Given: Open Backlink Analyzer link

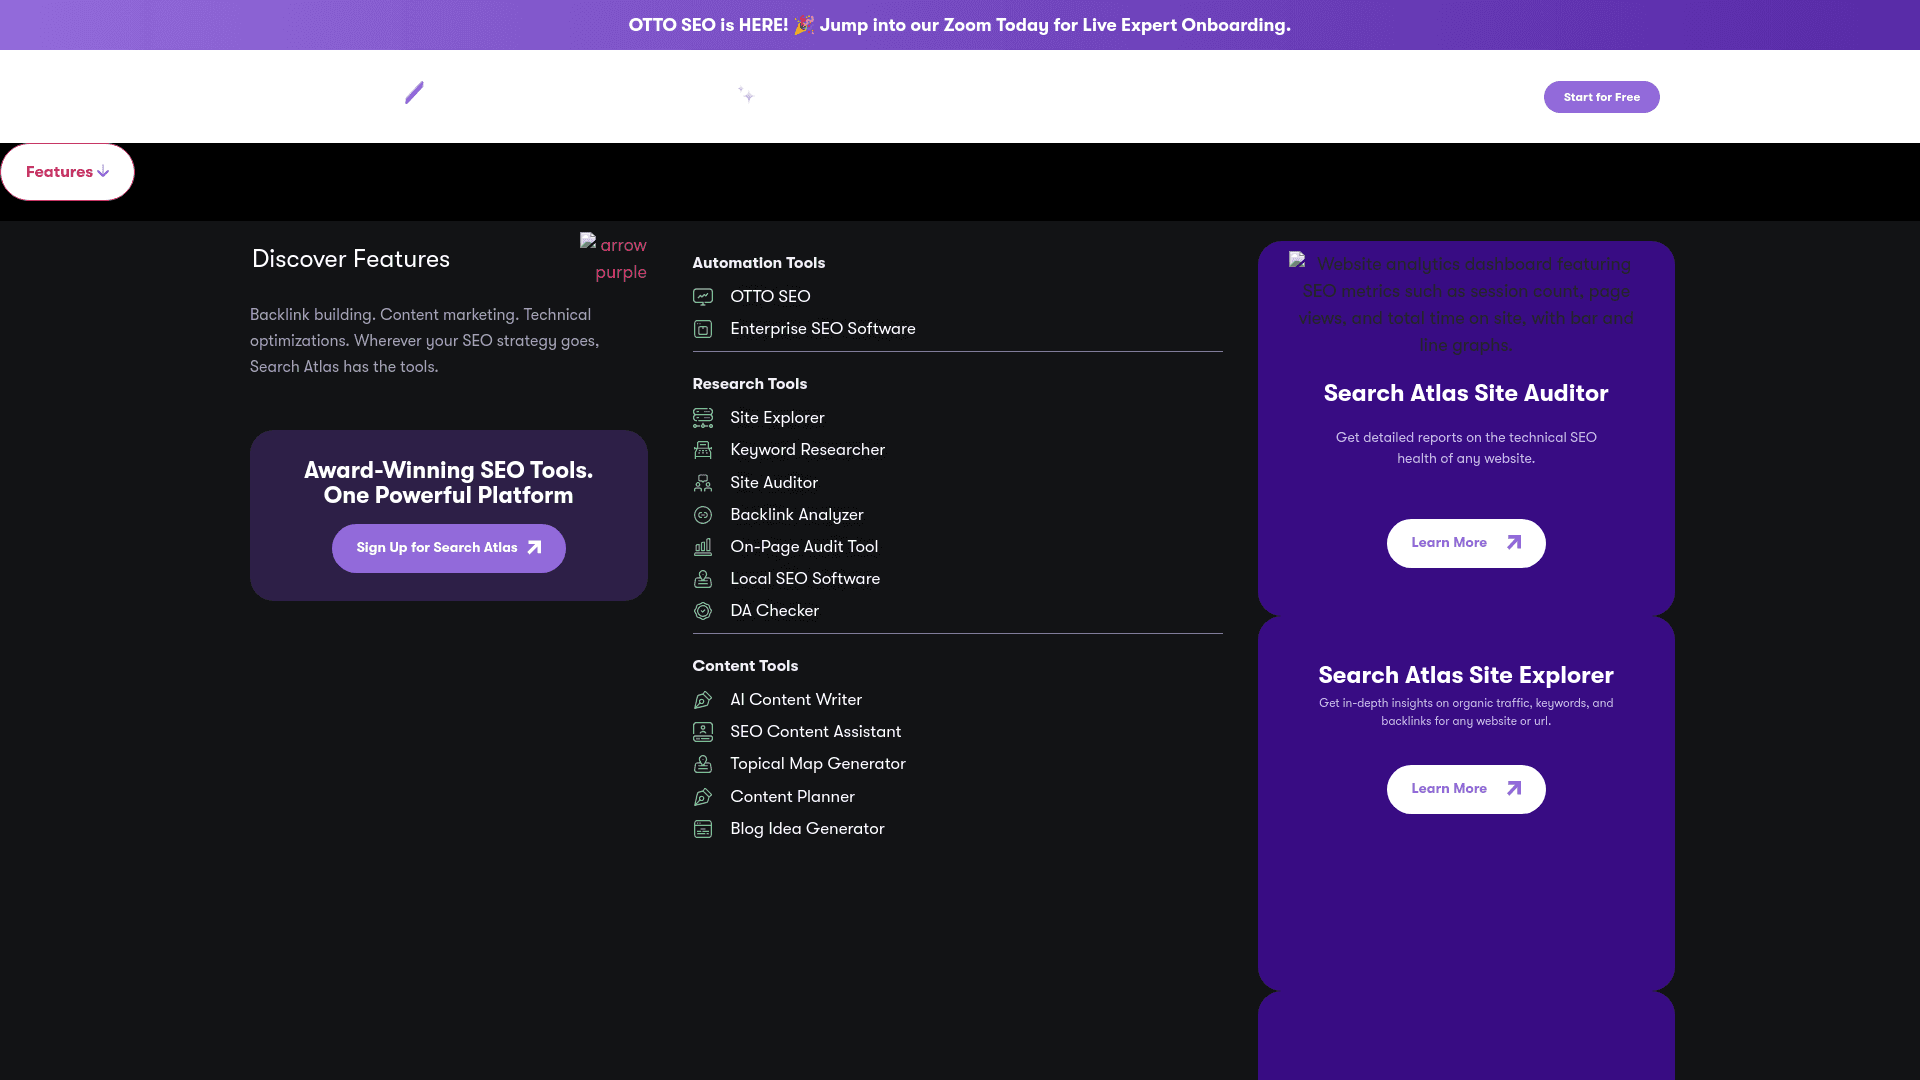Looking at the screenshot, I should click(x=797, y=515).
